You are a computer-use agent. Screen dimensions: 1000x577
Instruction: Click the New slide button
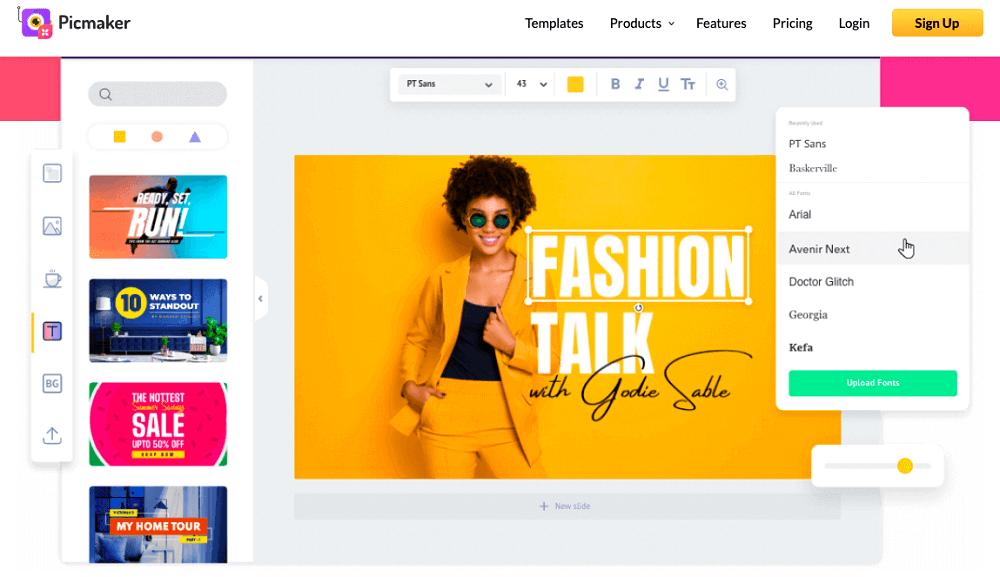pos(567,506)
